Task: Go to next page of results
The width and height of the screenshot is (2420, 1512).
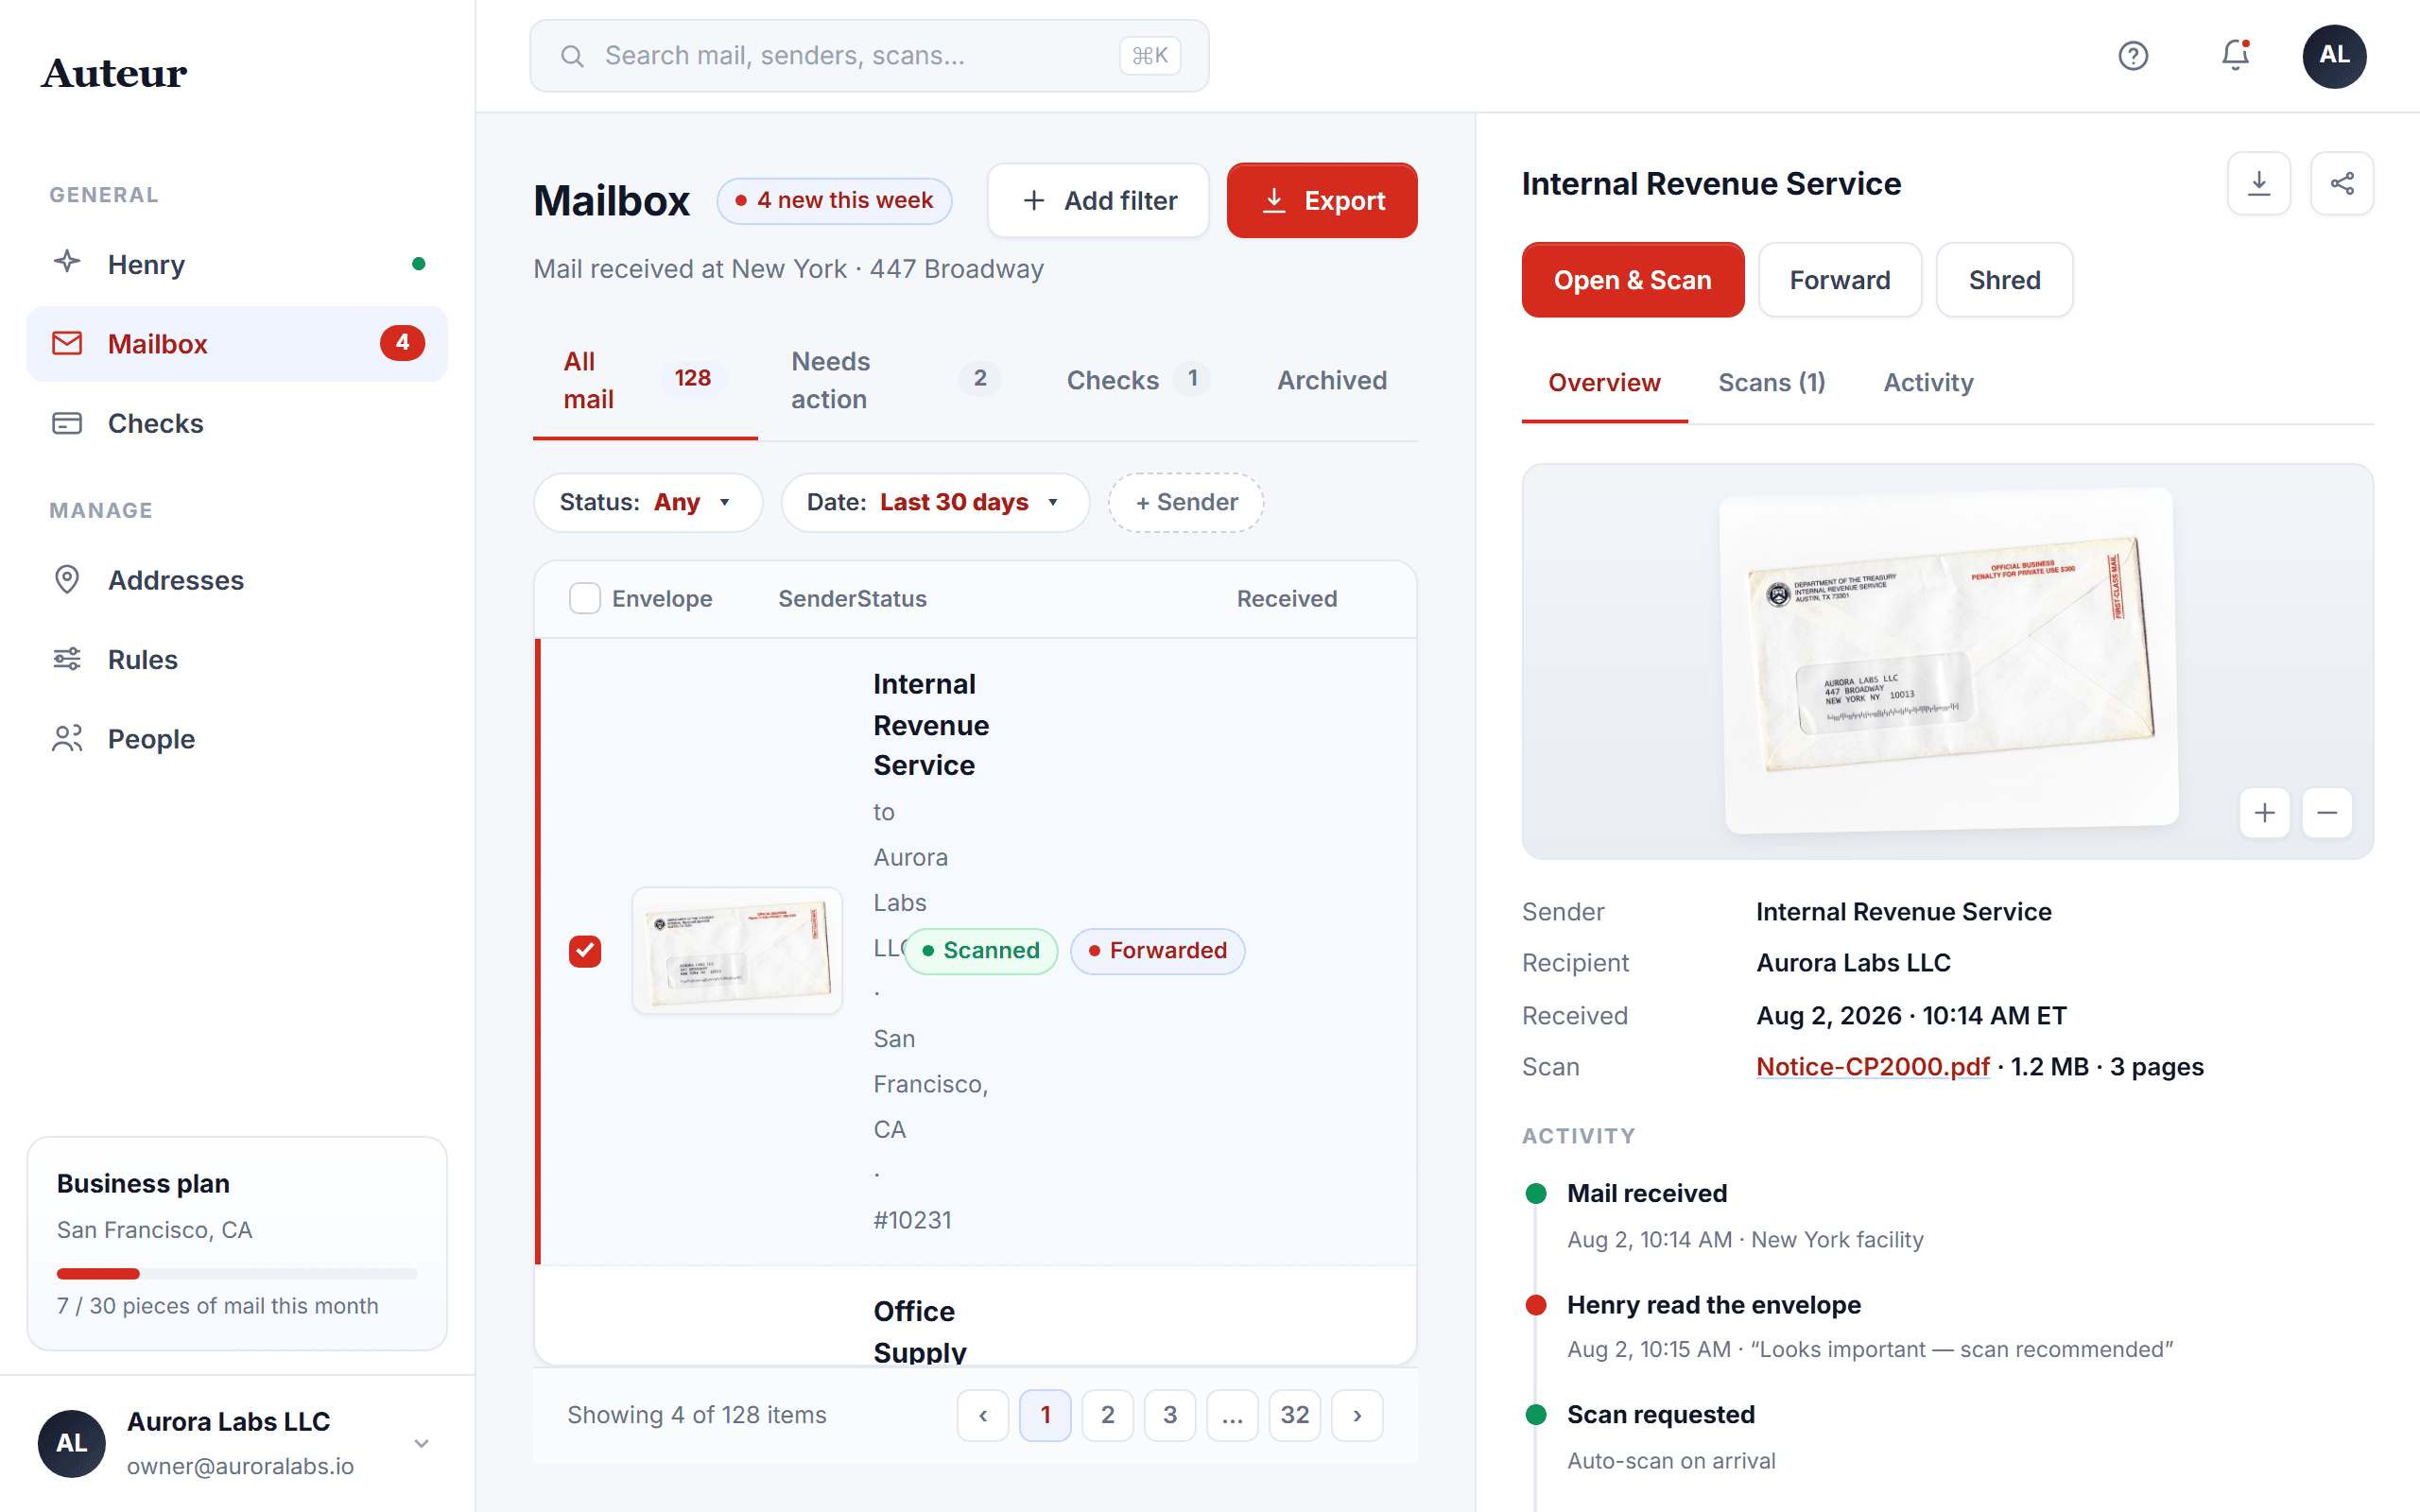Action: click(x=1357, y=1415)
